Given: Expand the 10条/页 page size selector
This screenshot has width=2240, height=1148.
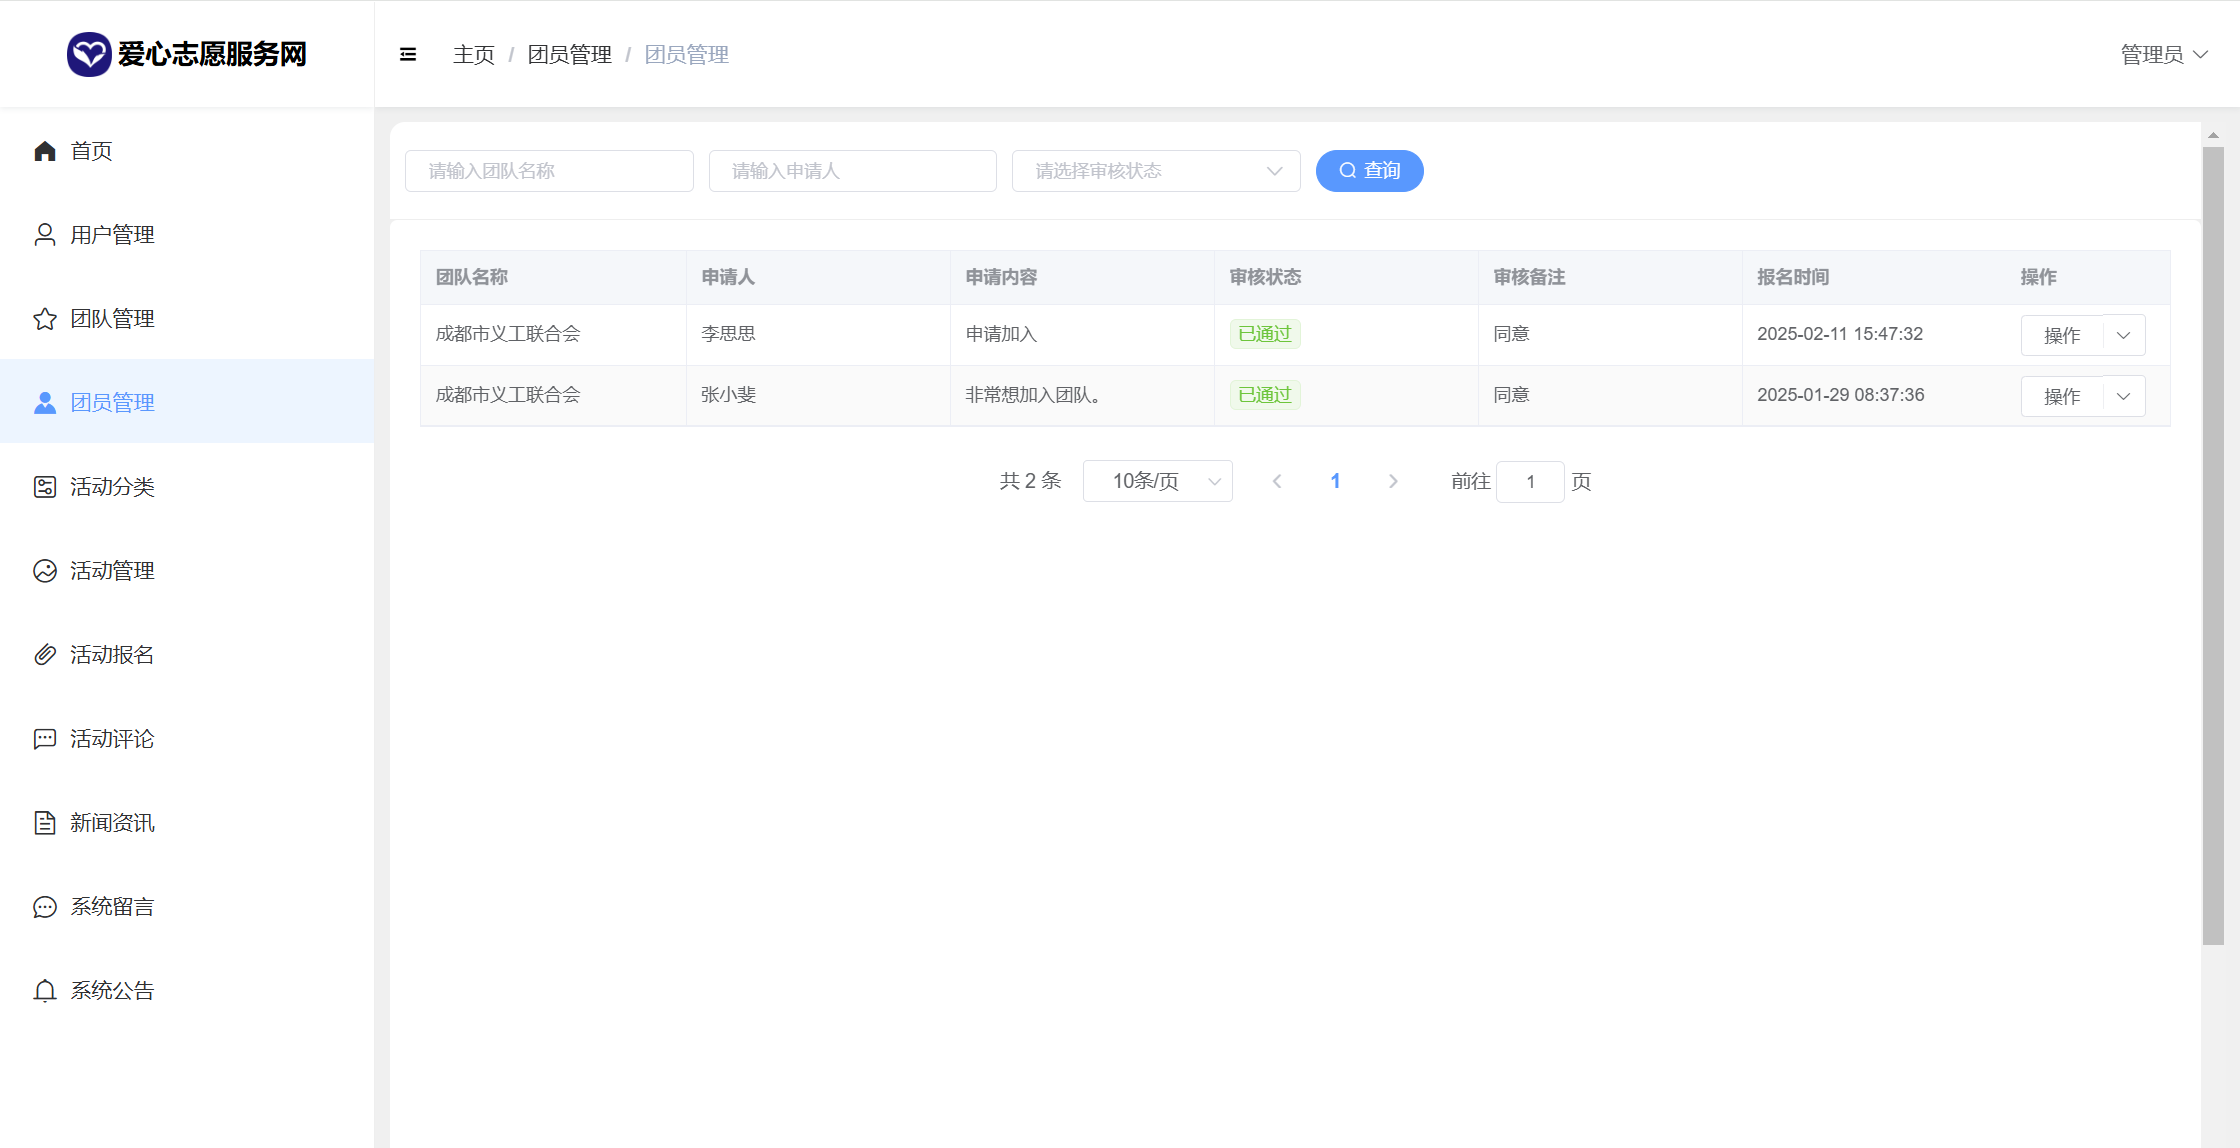Looking at the screenshot, I should (x=1157, y=481).
